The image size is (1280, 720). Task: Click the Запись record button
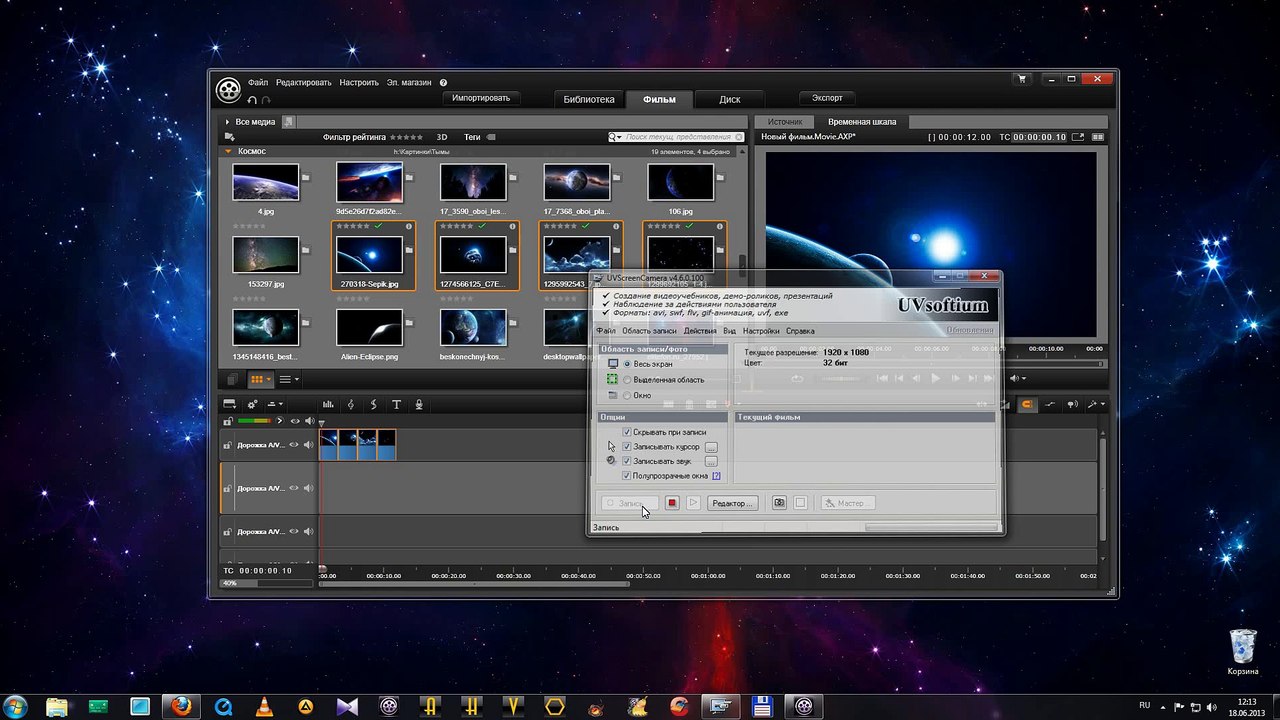pyautogui.click(x=629, y=503)
